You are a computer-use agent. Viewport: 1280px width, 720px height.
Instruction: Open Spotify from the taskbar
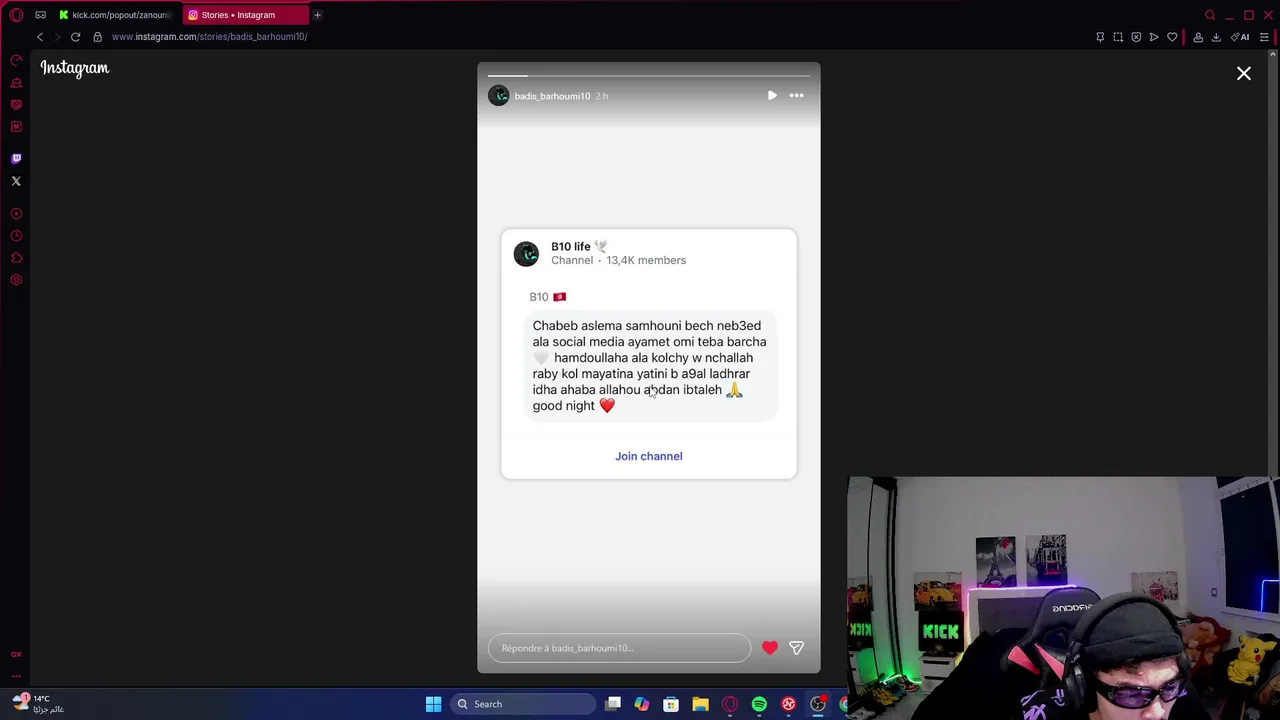click(759, 704)
